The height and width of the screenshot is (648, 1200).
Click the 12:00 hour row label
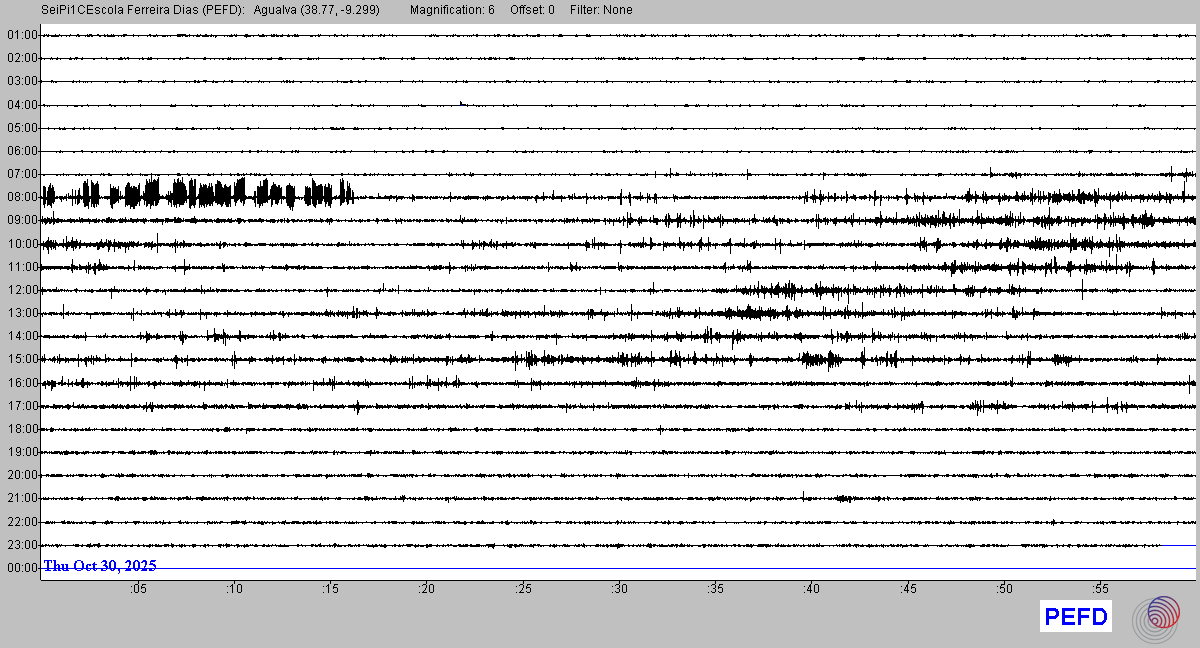click(x=21, y=290)
